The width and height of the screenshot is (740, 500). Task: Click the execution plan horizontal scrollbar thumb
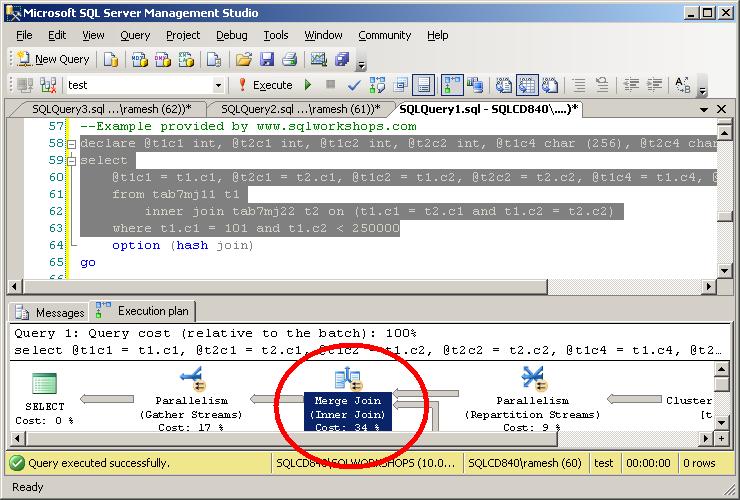(293, 439)
